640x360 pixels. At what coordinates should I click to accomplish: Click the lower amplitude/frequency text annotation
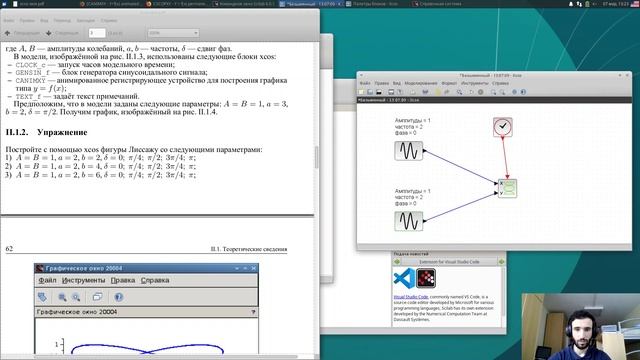click(412, 197)
